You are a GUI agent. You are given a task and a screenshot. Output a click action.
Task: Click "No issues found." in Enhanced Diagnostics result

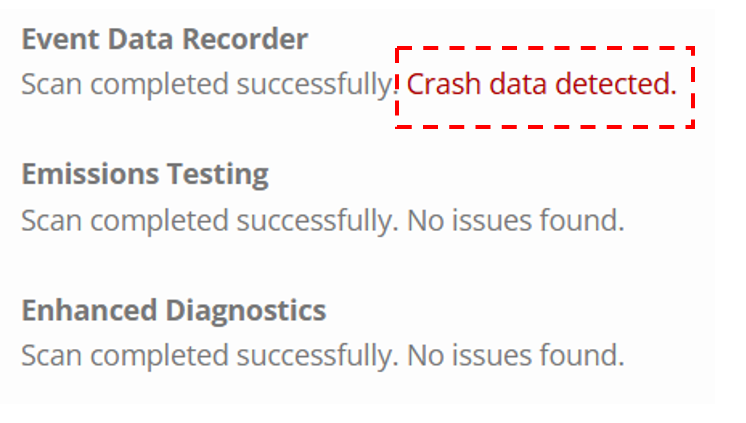516,355
